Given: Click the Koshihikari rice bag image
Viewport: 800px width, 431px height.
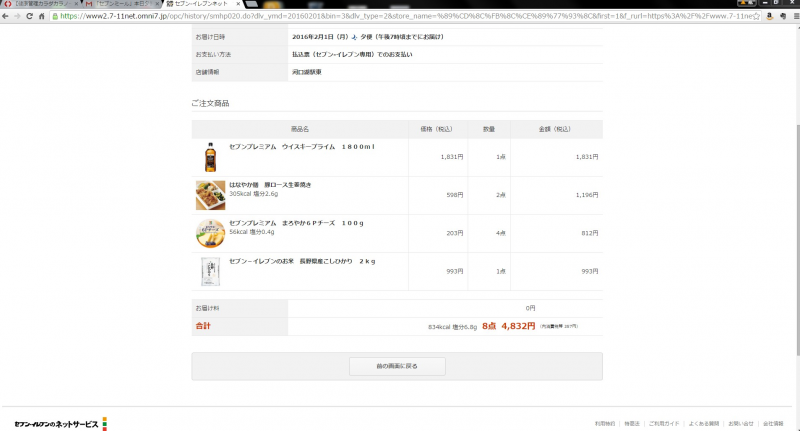Looking at the screenshot, I should point(210,270).
